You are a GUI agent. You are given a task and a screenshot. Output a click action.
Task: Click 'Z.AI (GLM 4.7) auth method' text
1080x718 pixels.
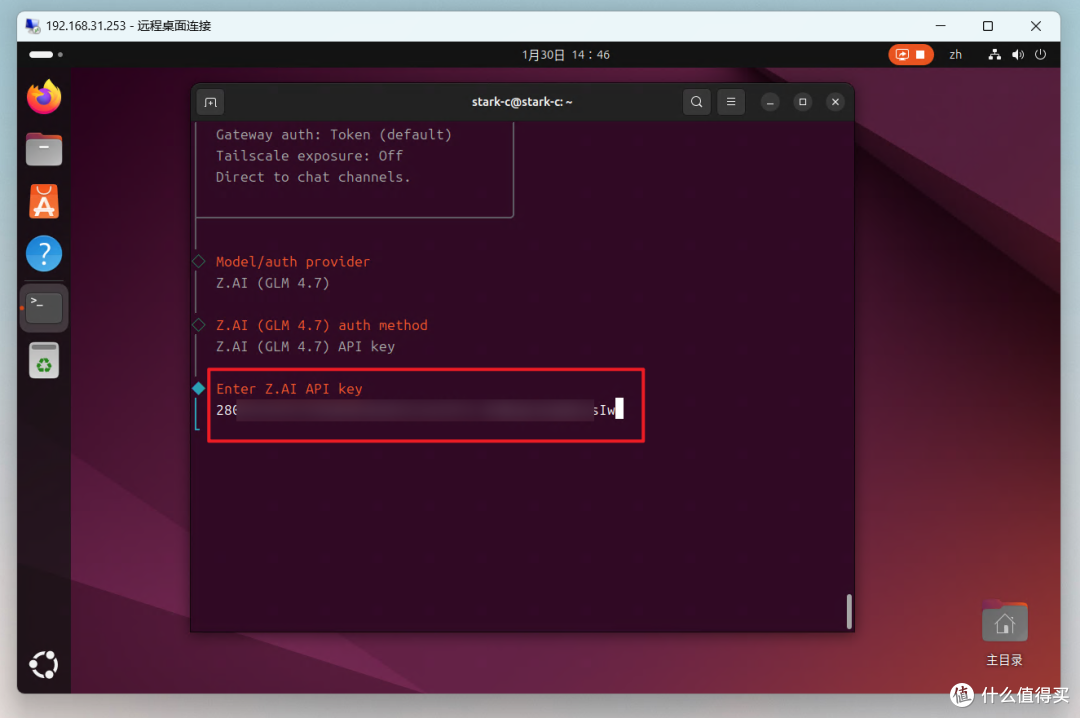(322, 325)
